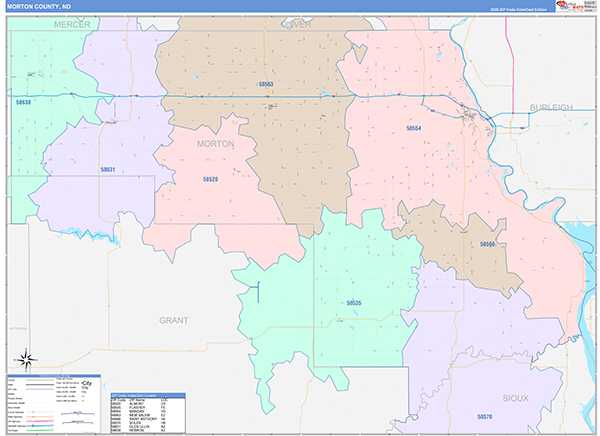
Task: Click the GRANT county name label
Action: 174,320
